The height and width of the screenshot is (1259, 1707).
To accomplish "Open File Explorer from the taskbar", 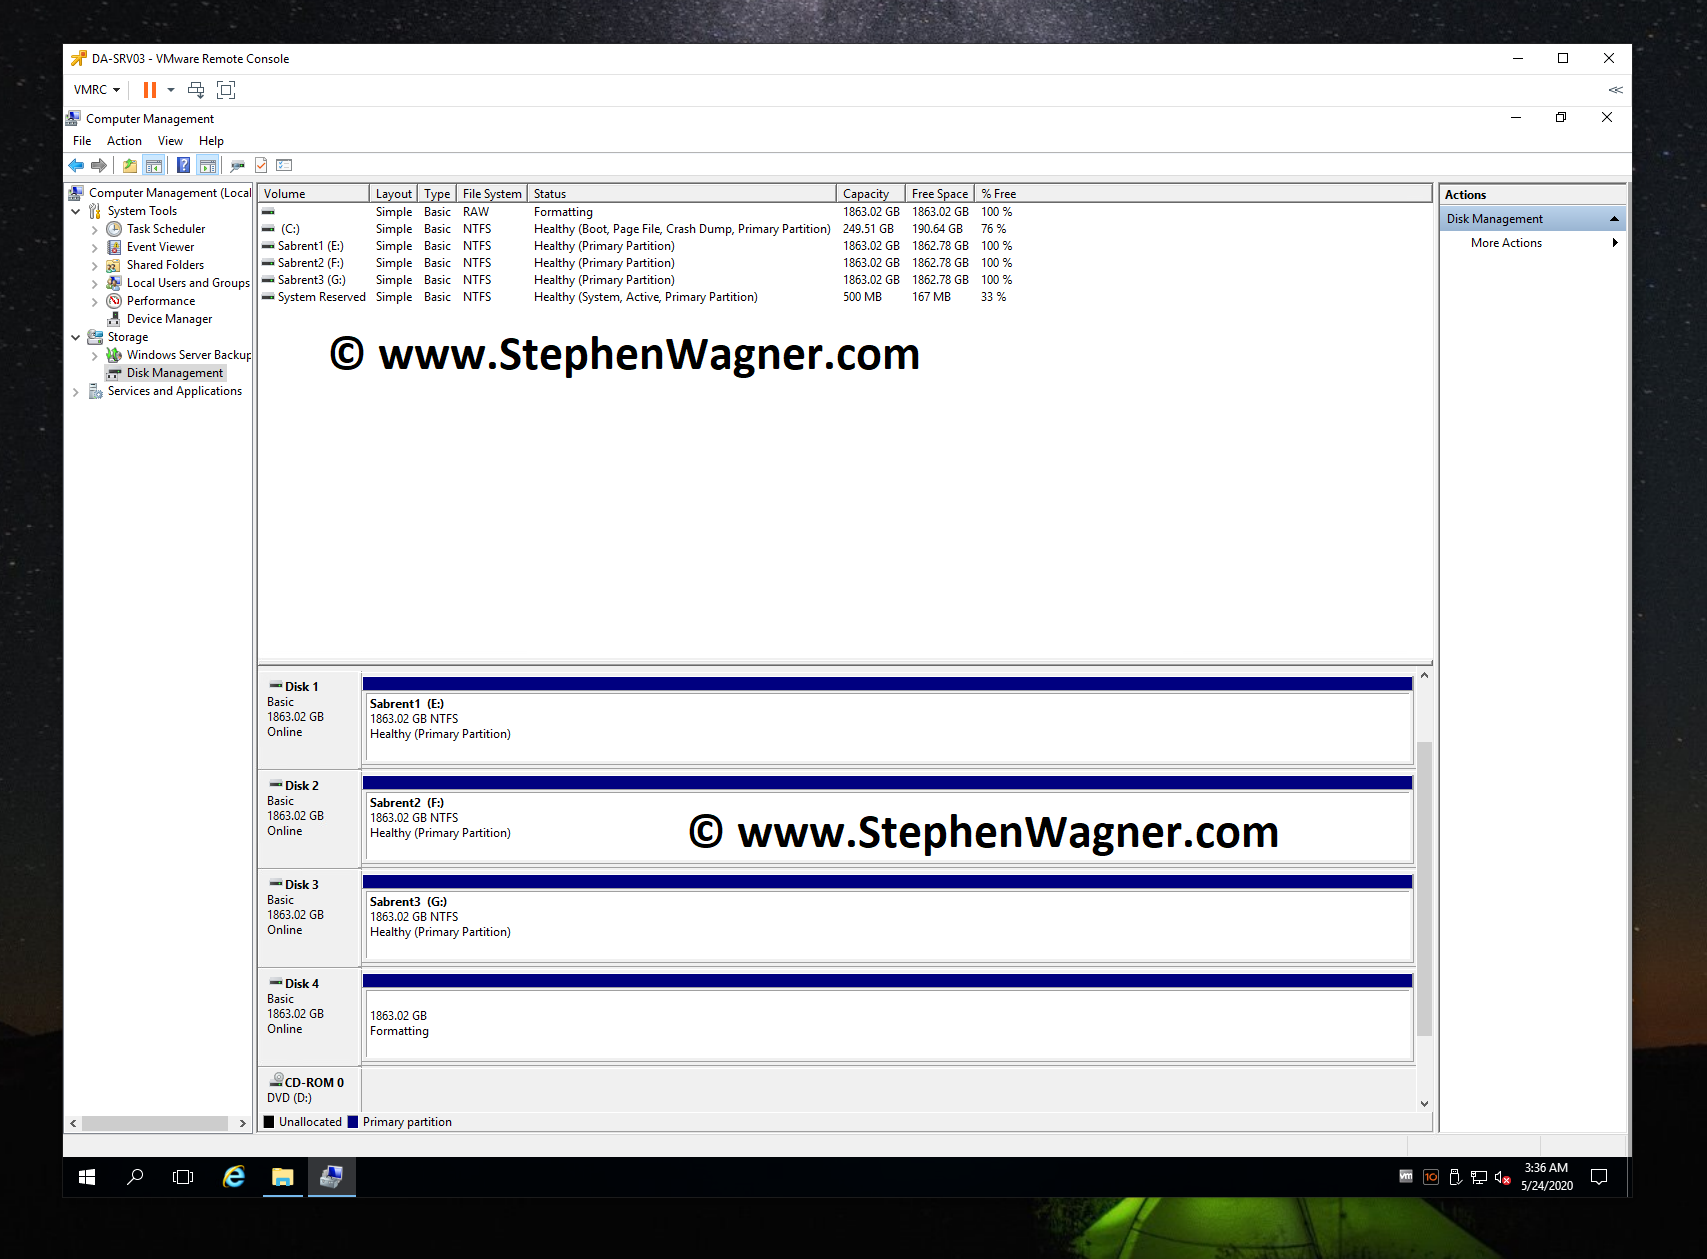I will coord(282,1178).
